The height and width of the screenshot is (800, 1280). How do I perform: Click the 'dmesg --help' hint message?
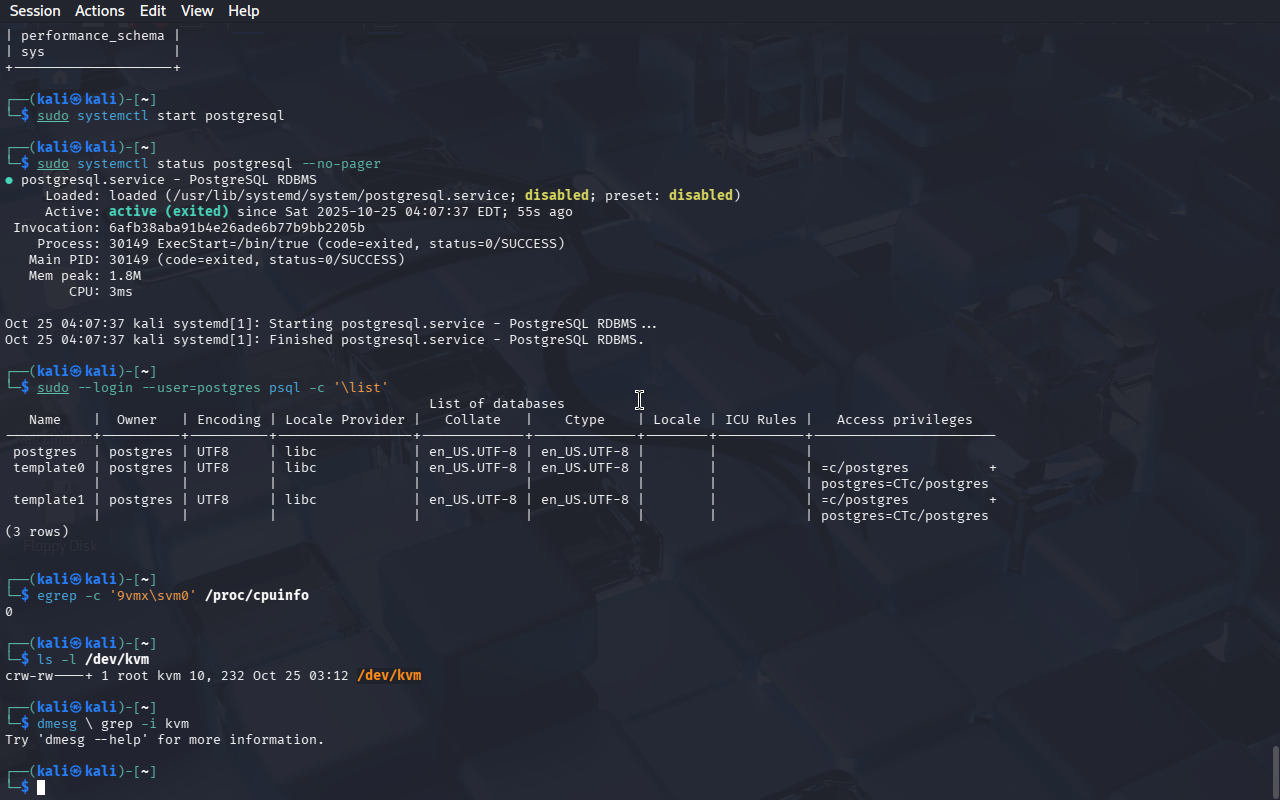[x=165, y=740]
